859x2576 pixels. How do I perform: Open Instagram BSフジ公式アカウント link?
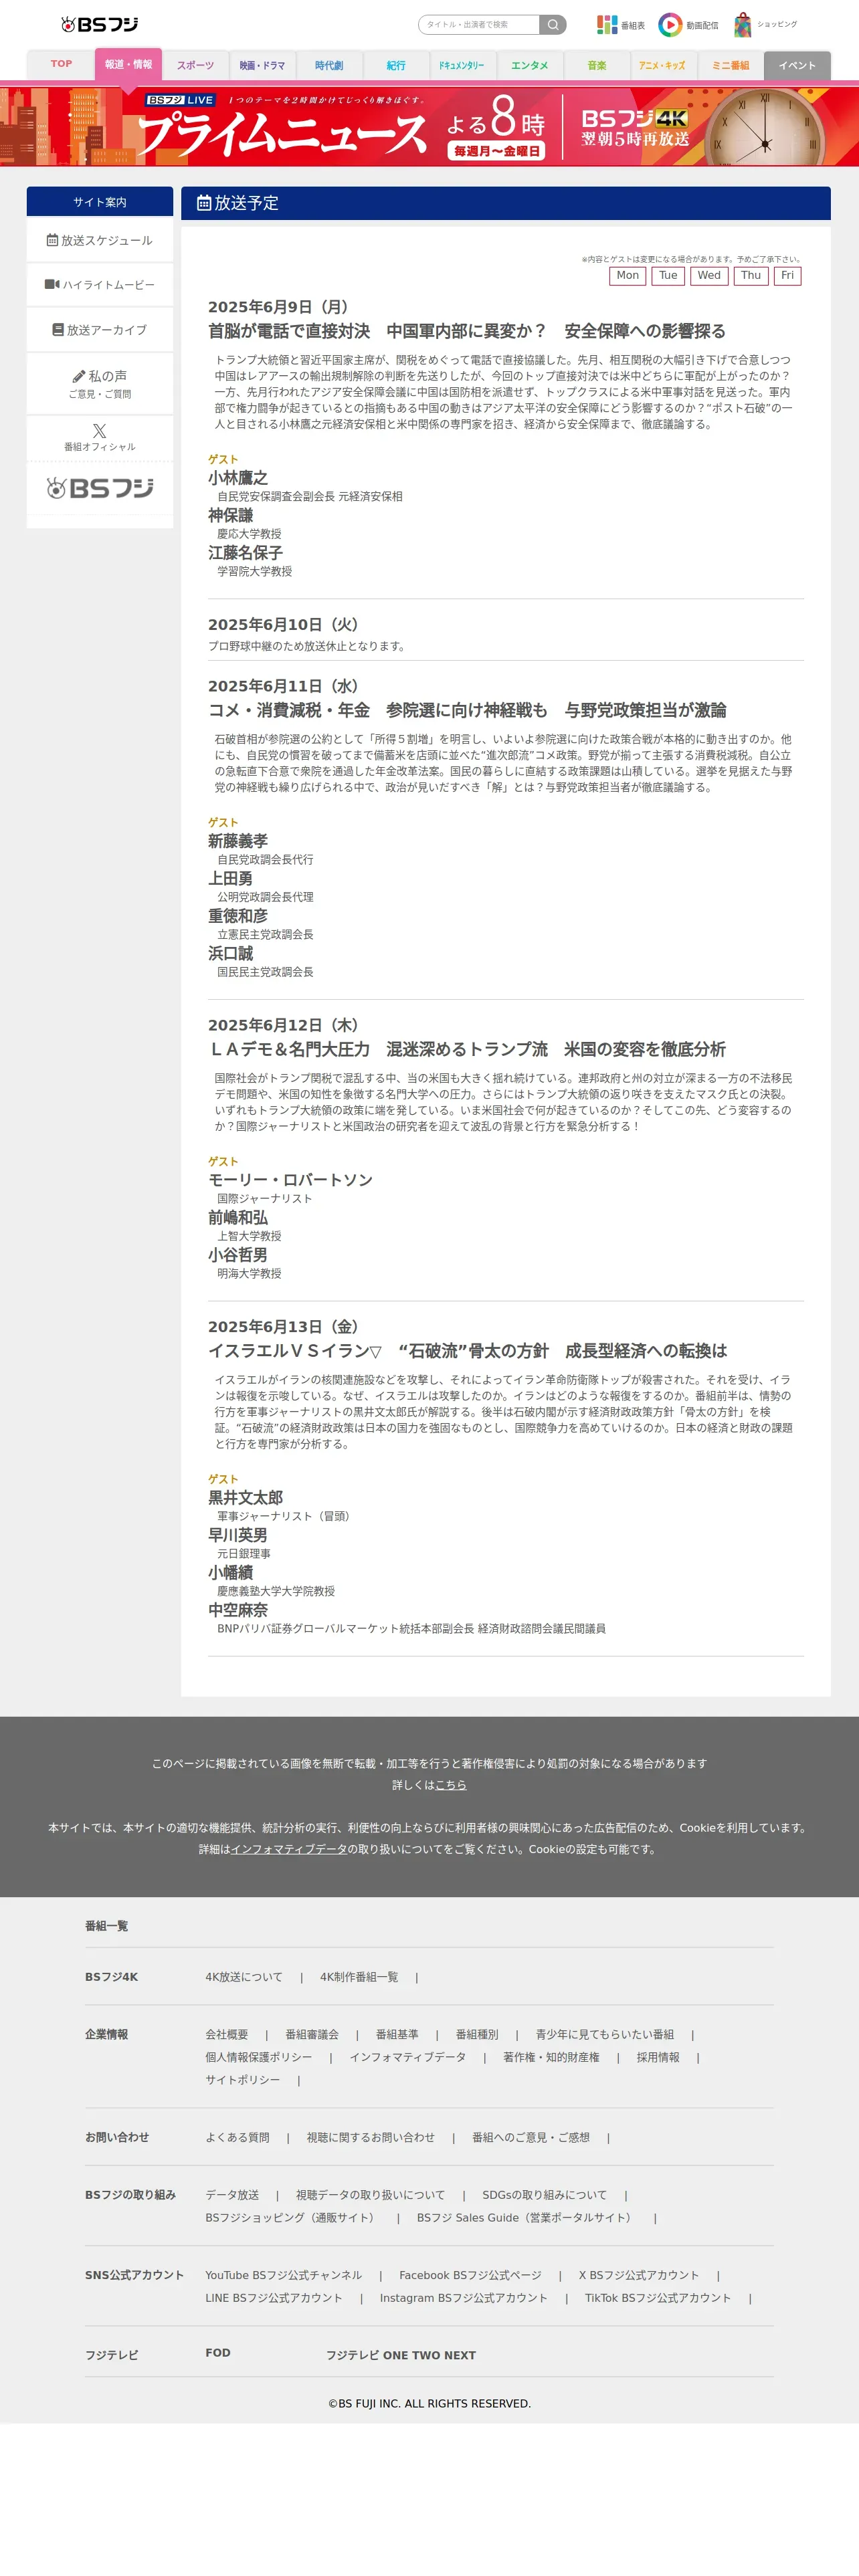point(463,2298)
